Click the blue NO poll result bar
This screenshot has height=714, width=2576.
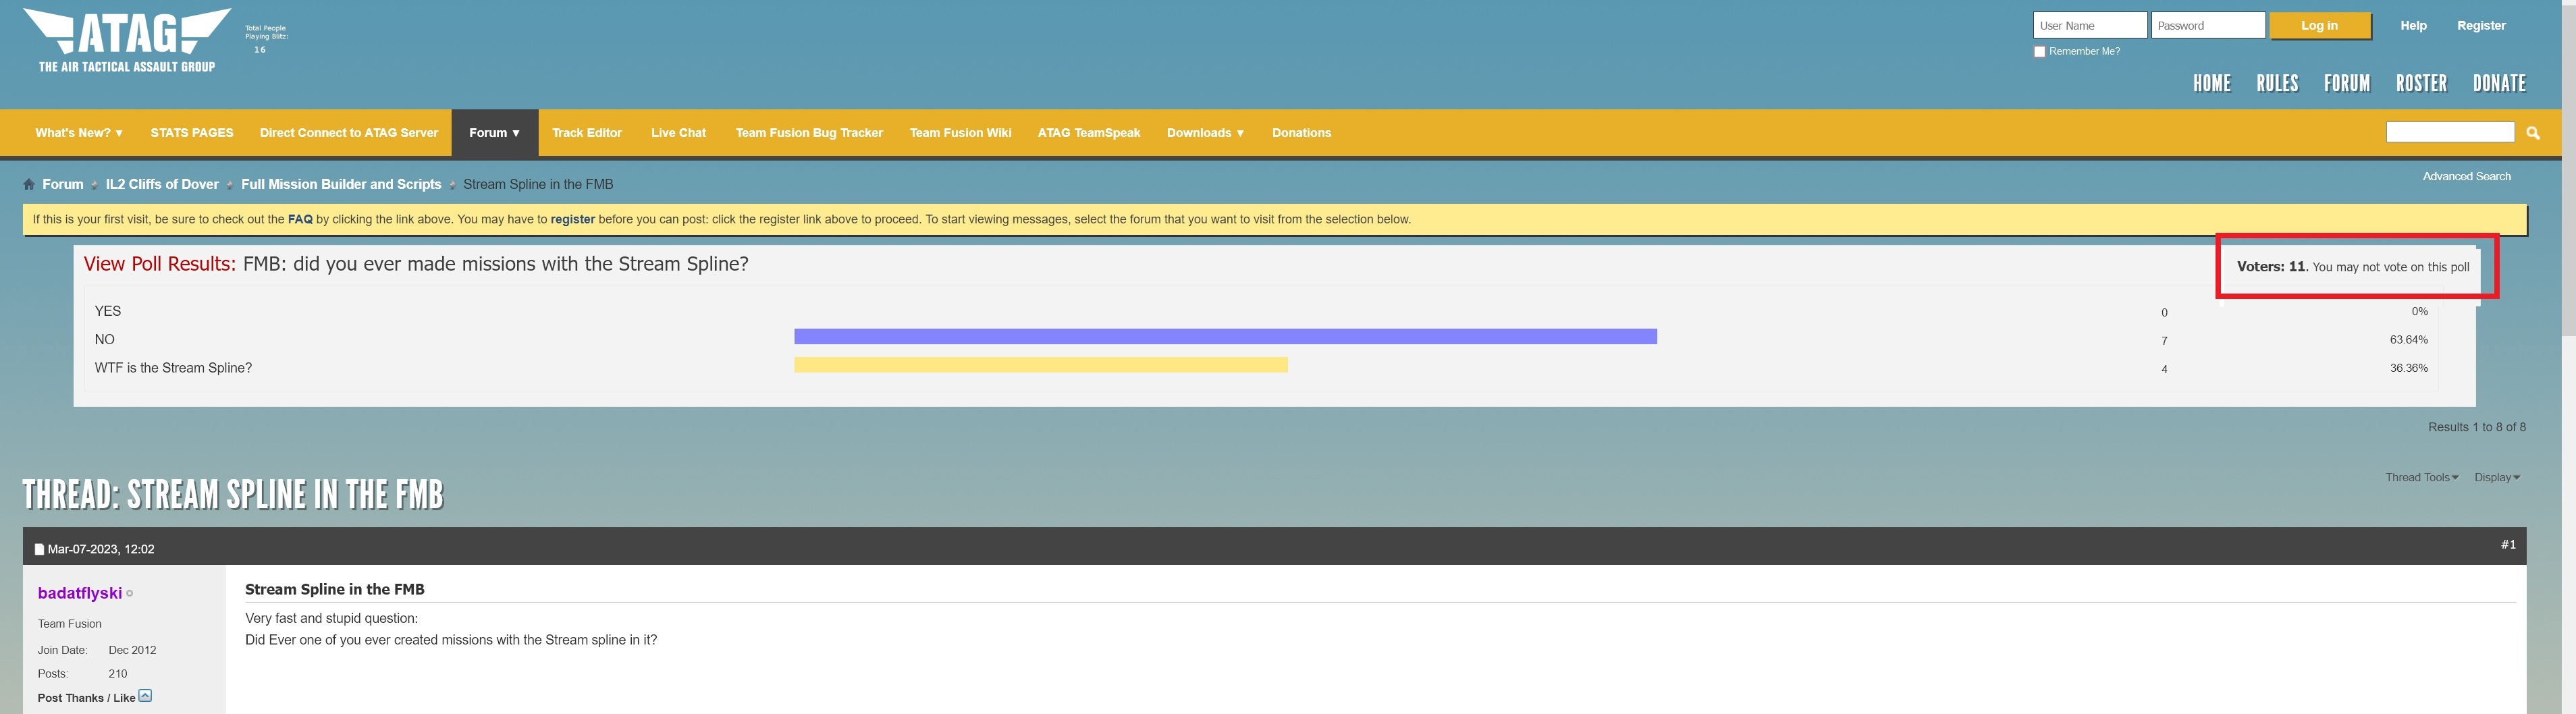[x=1225, y=337]
